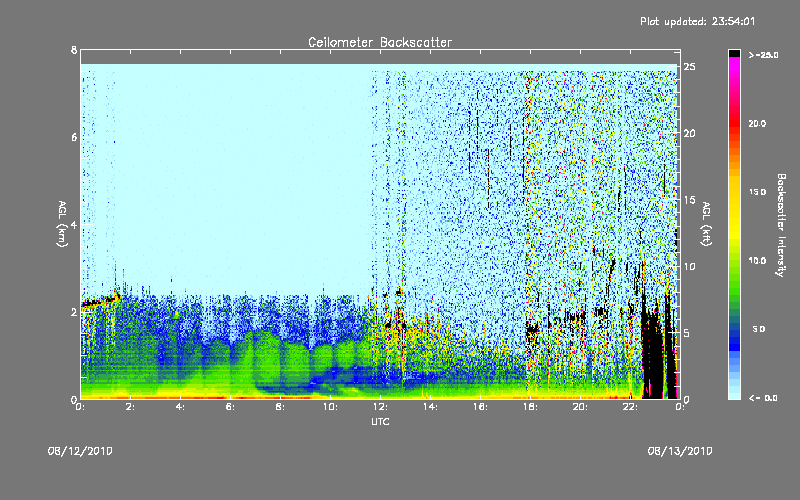The width and height of the screenshot is (800, 500).
Task: Click the "<= 0.0" colorbar label
Action: 763,398
